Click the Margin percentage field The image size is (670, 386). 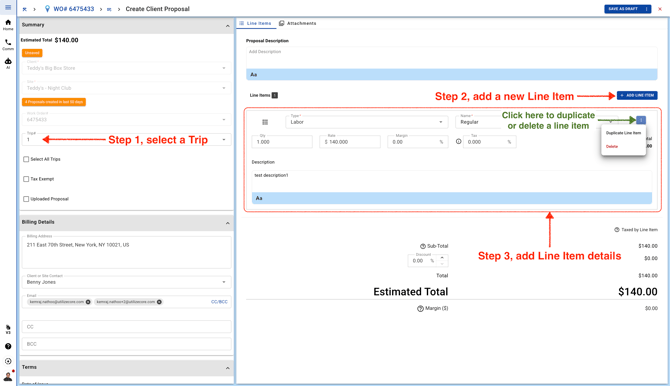pyautogui.click(x=417, y=142)
